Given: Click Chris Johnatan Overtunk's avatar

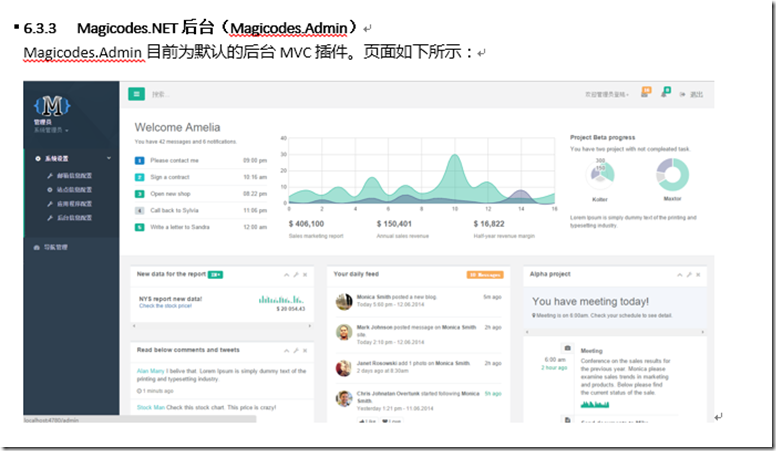Looking at the screenshot, I should 344,399.
